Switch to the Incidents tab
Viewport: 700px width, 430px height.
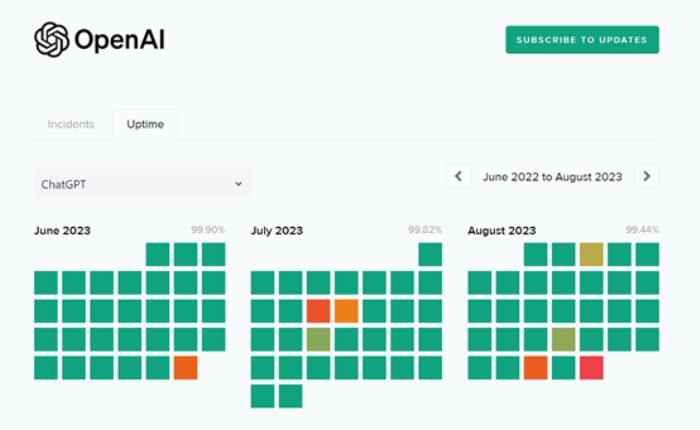pos(71,124)
